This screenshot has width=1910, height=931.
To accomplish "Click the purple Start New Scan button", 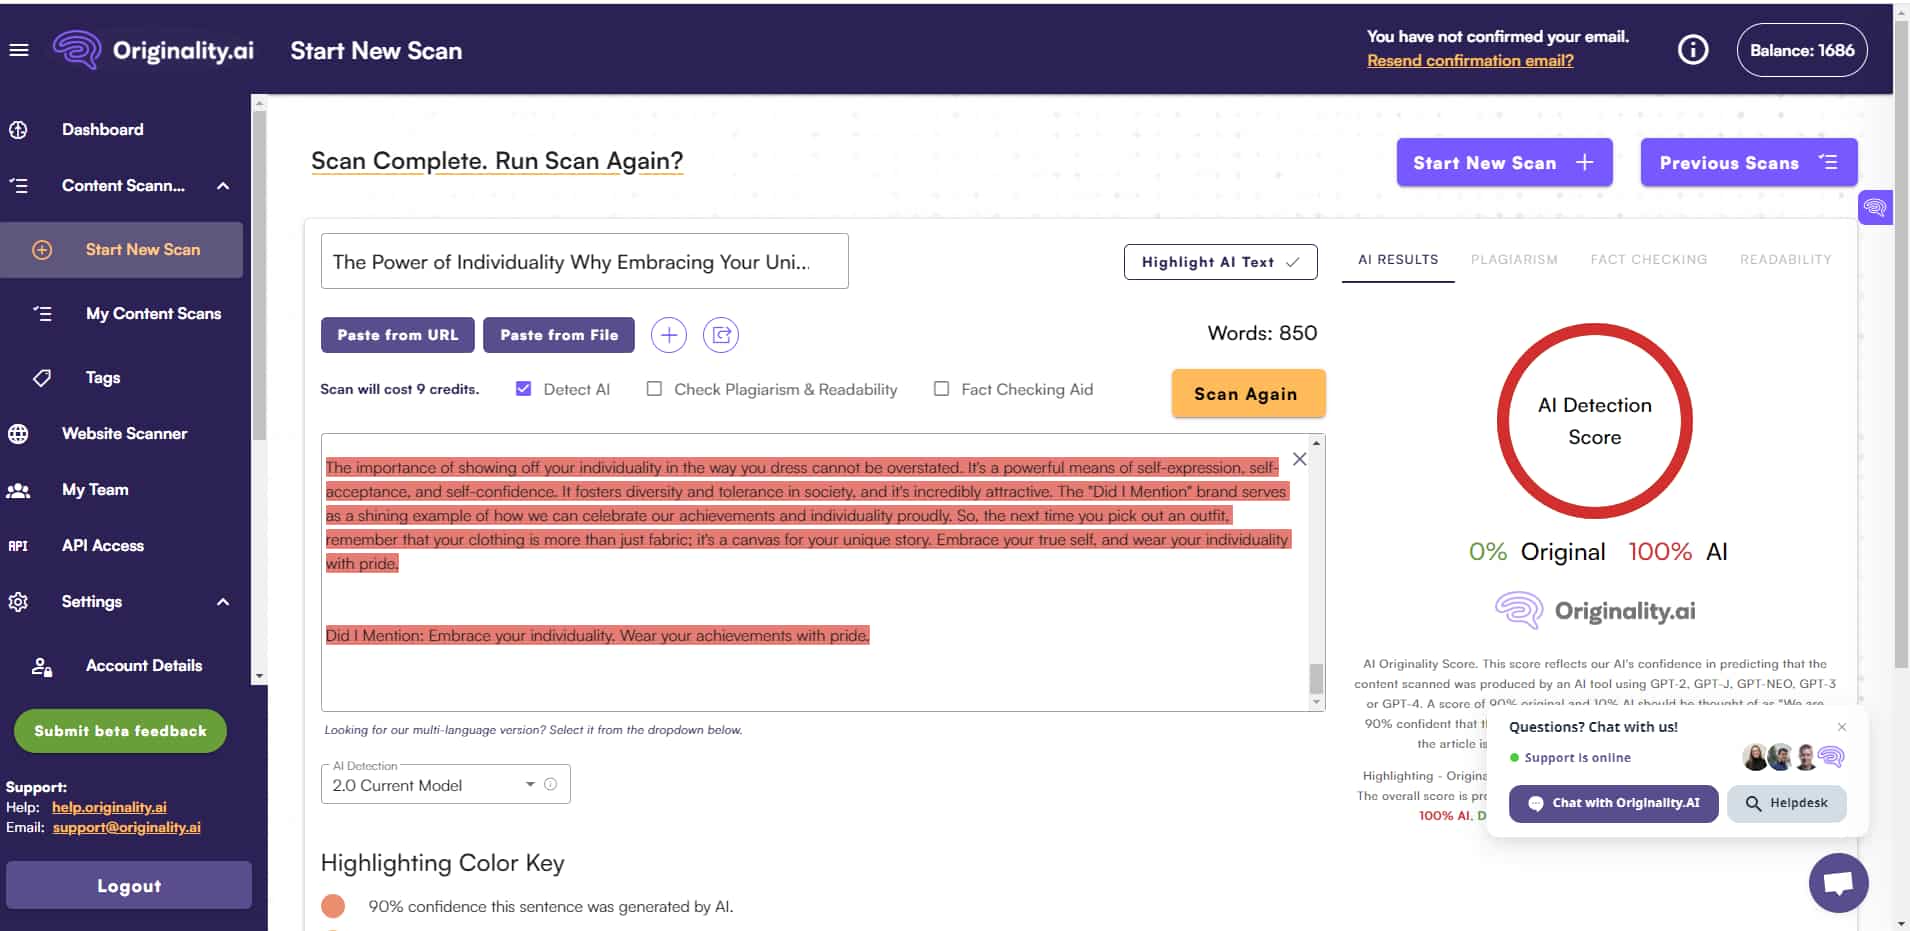I will pyautogui.click(x=1504, y=163).
